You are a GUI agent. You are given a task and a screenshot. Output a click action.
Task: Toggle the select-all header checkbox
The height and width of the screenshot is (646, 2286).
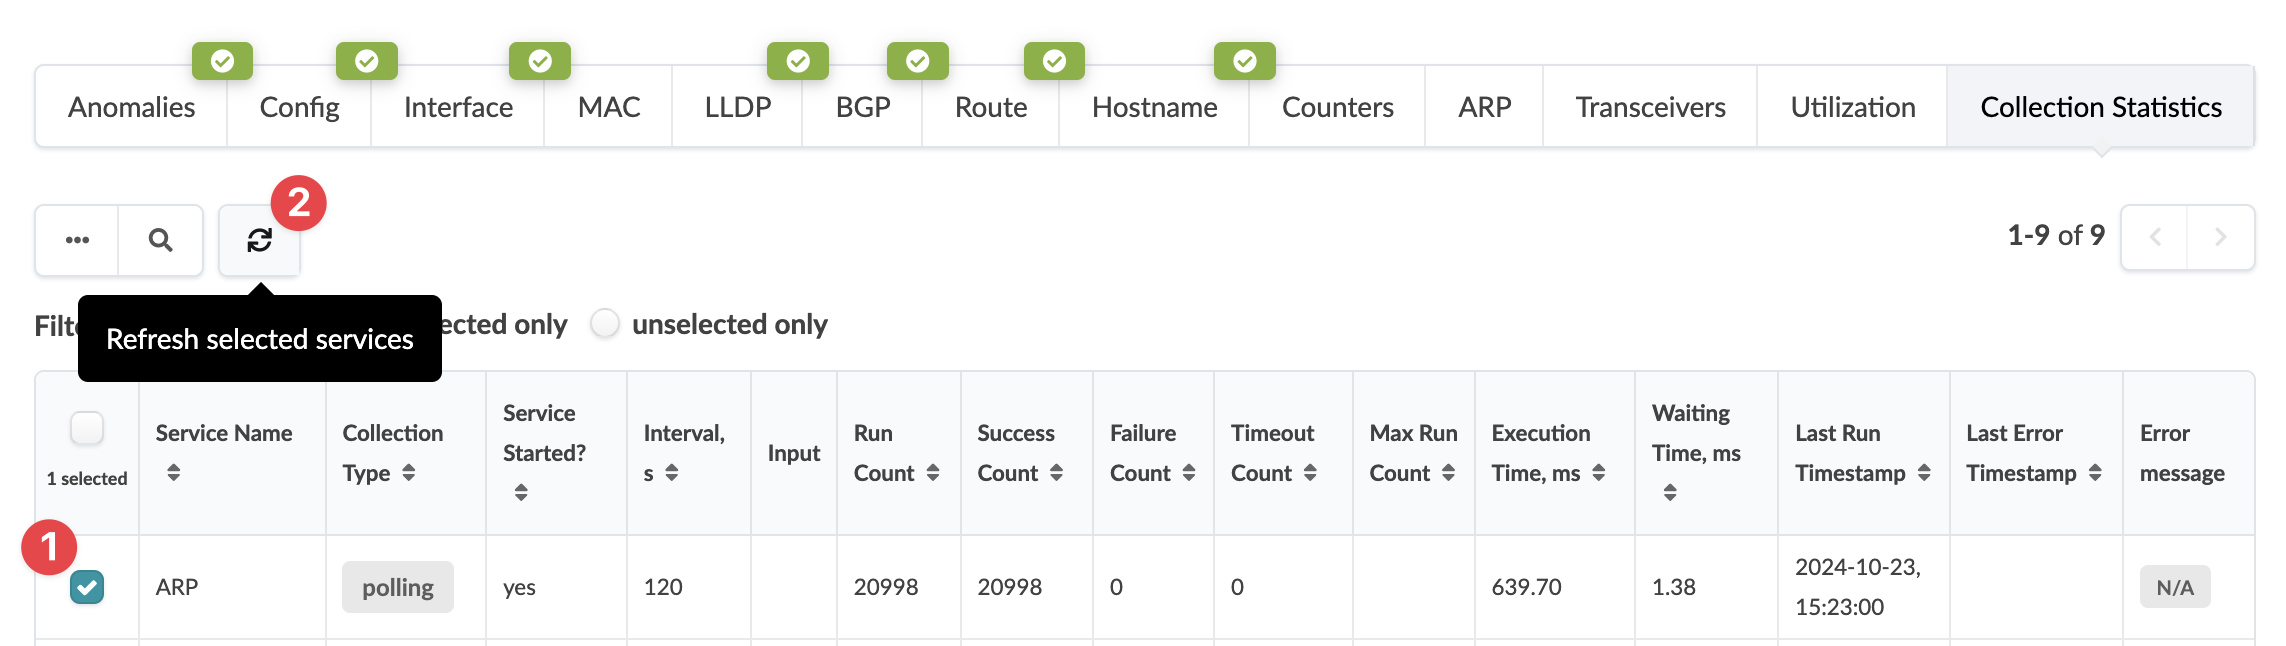(87, 428)
